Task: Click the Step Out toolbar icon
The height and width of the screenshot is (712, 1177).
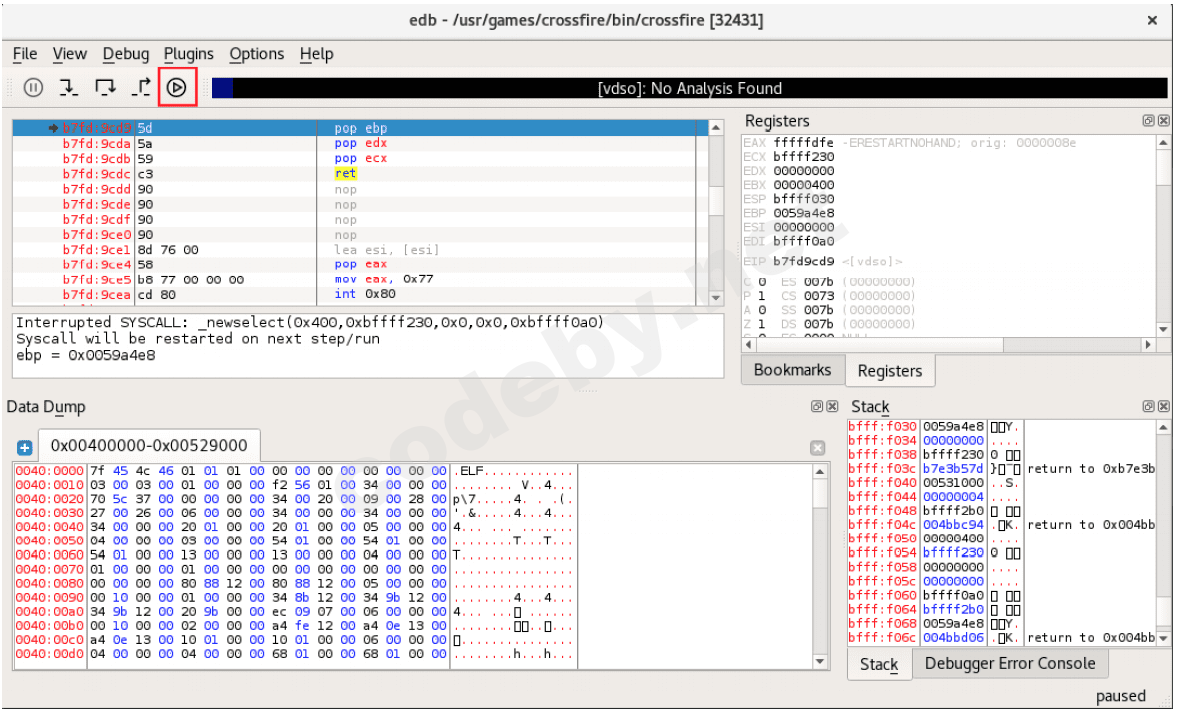Action: click(141, 88)
